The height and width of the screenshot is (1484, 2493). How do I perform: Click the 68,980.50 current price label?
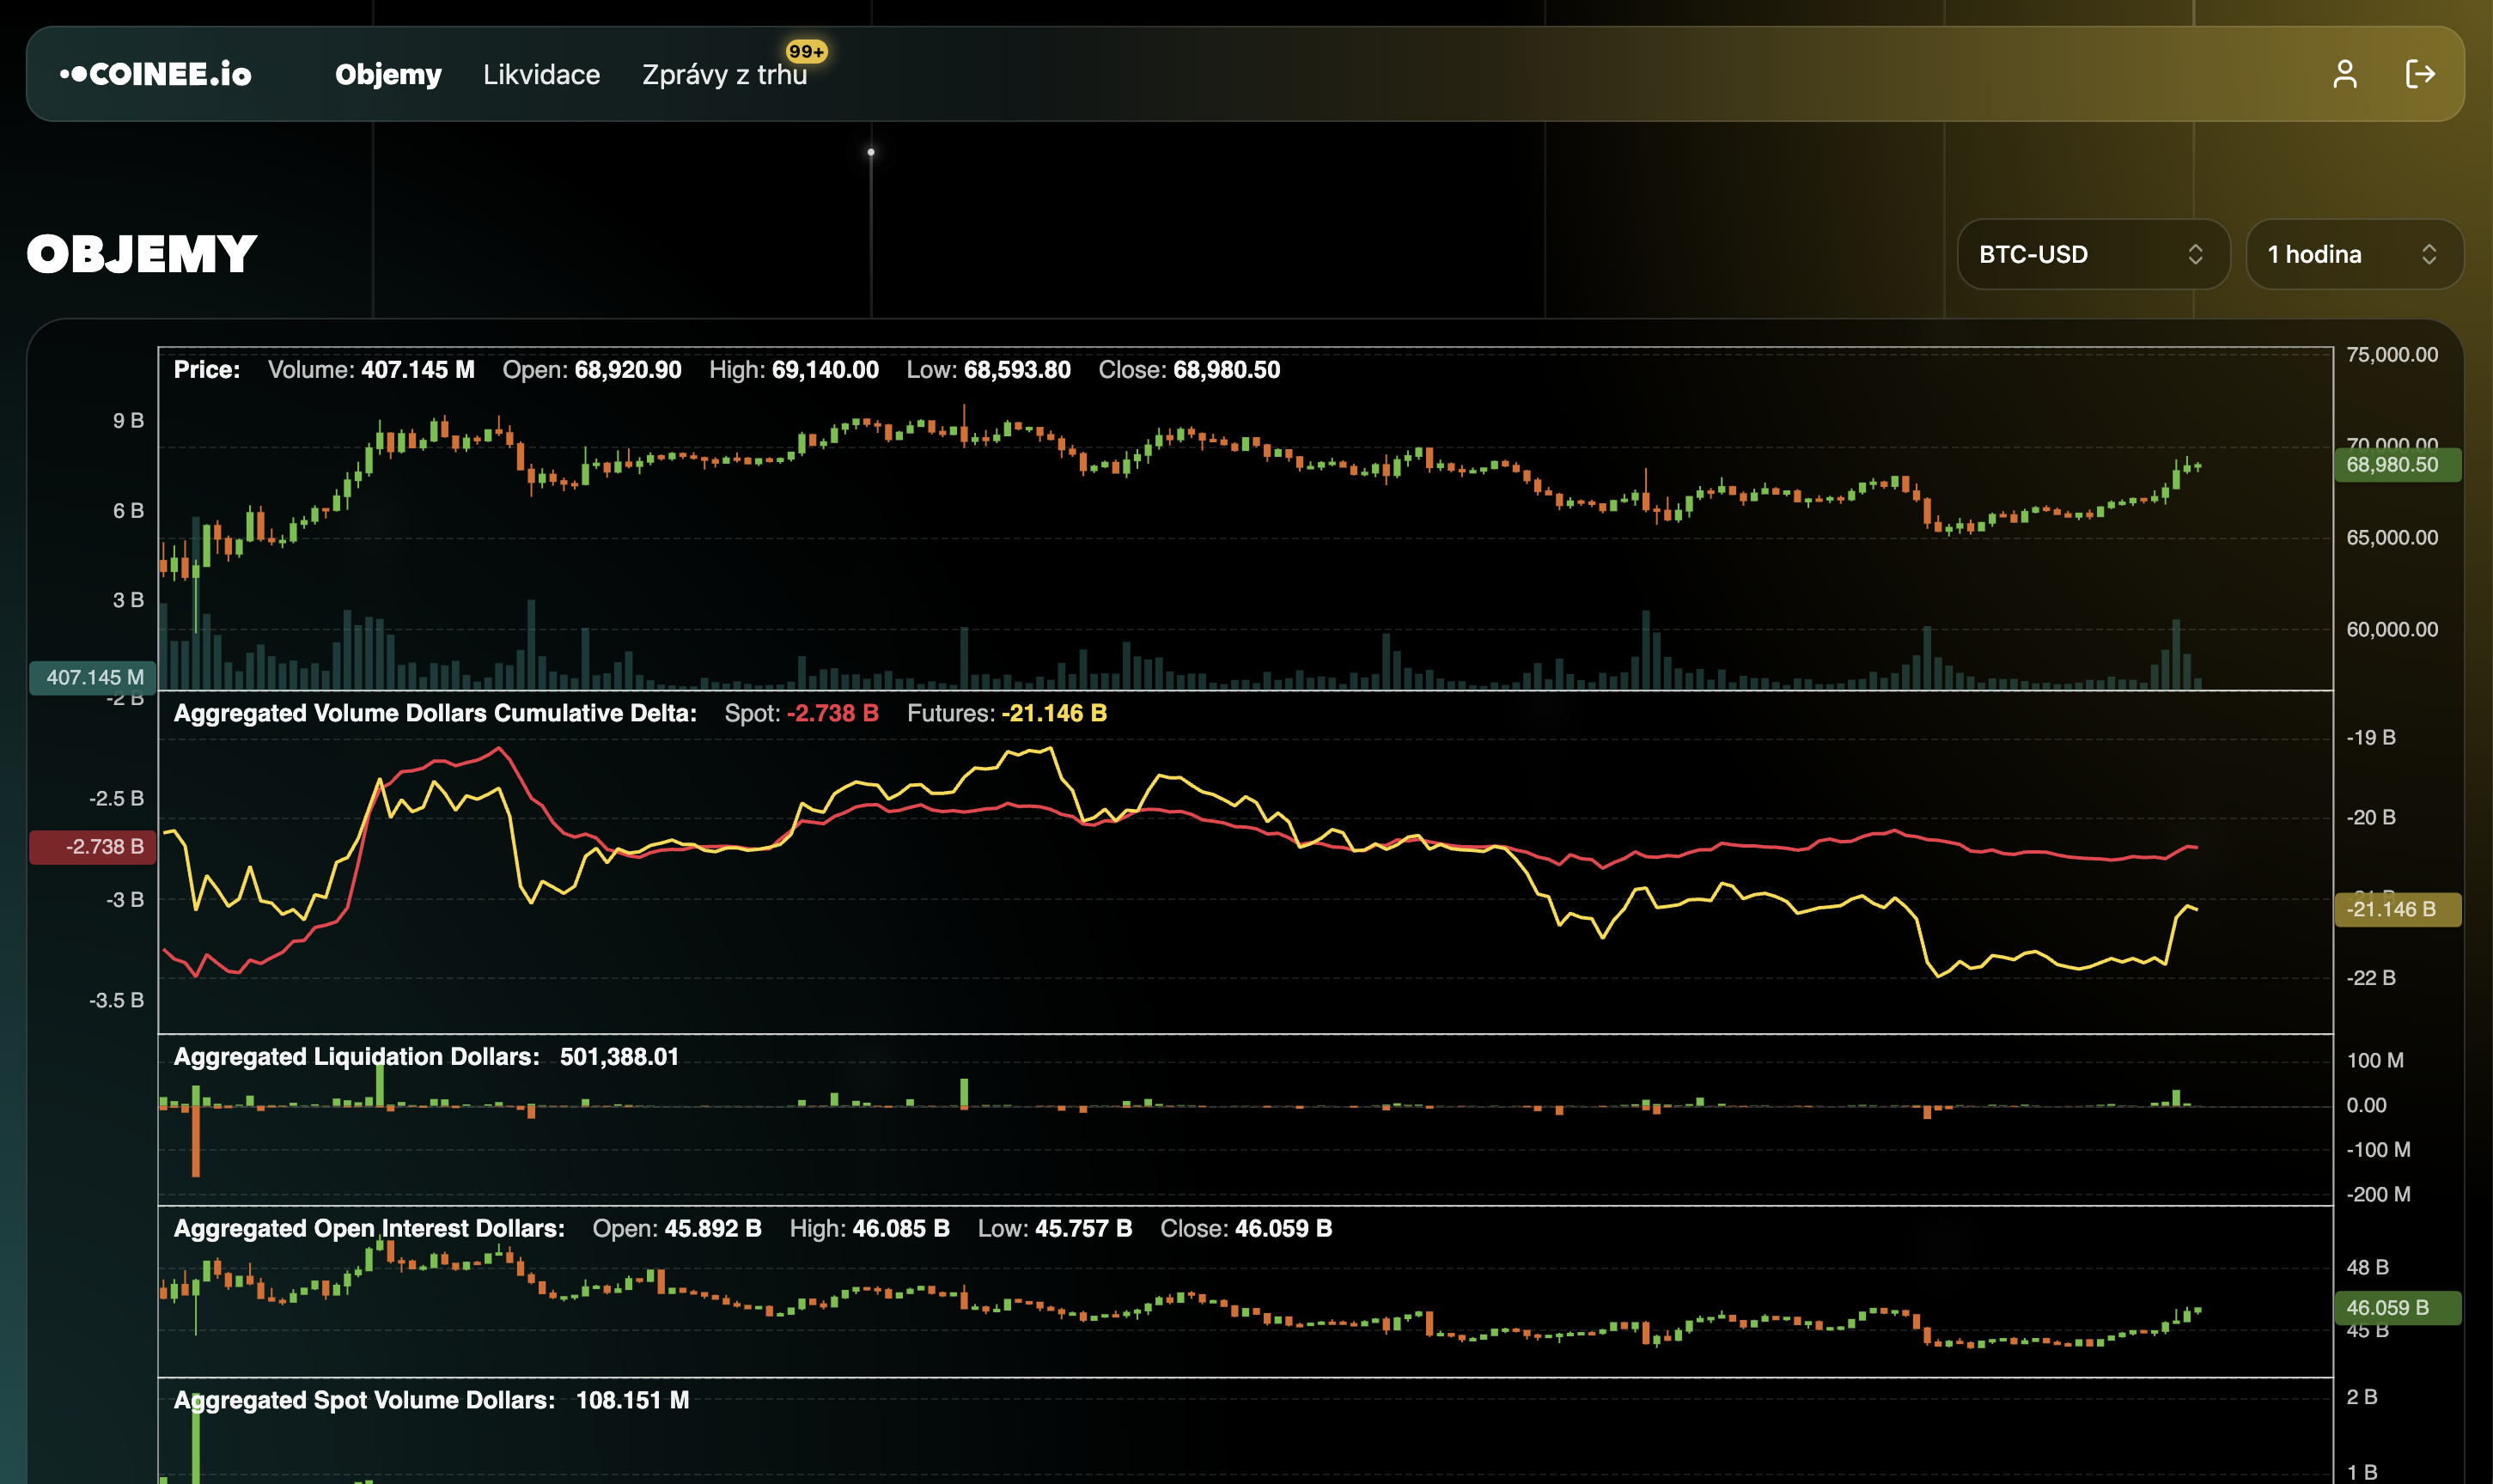(2395, 465)
